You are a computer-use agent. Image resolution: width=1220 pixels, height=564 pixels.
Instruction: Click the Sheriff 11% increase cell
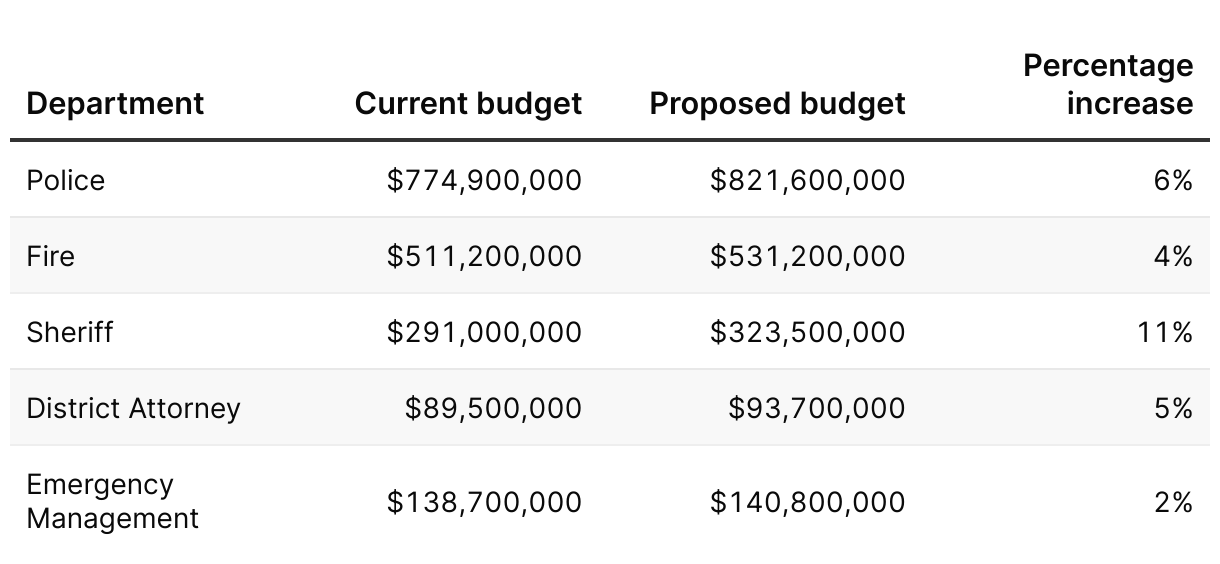point(1165,332)
